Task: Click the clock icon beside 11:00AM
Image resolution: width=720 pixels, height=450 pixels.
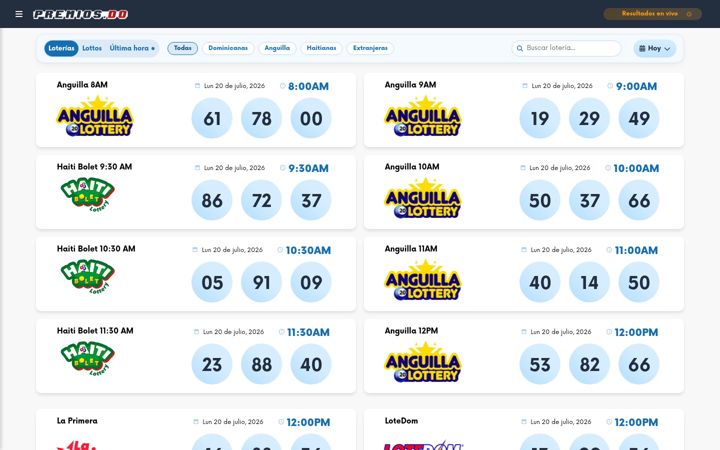Action: point(609,250)
